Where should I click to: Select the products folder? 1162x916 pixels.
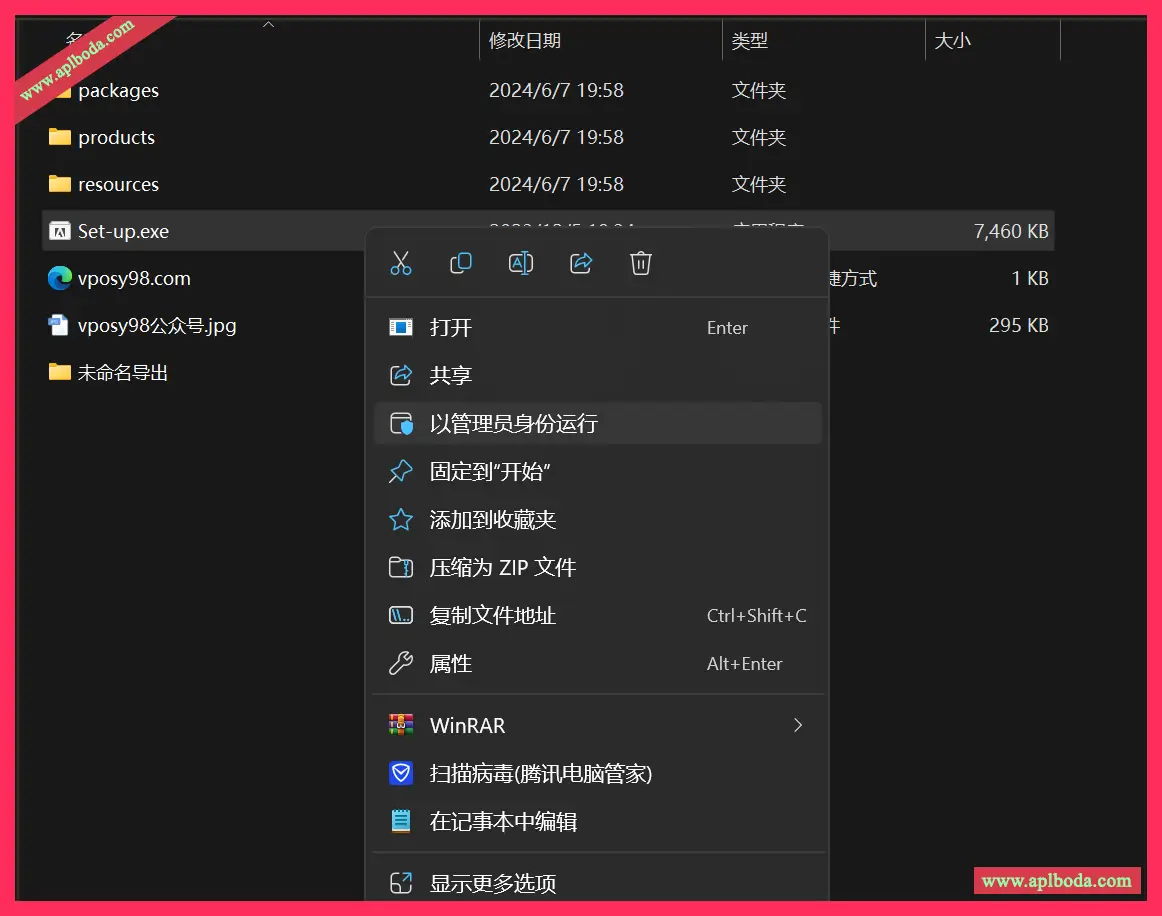coord(116,138)
